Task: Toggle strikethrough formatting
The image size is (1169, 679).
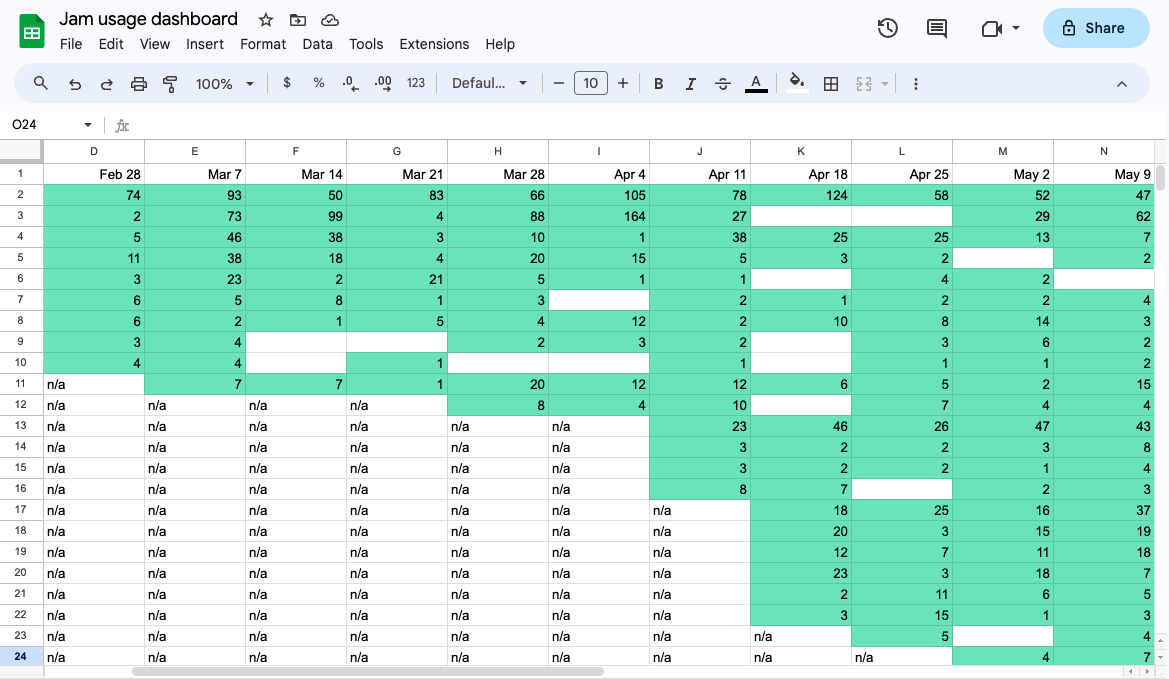Action: (x=722, y=83)
